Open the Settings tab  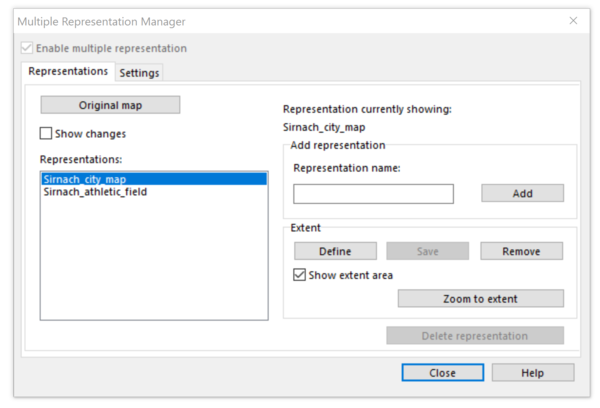click(x=139, y=73)
